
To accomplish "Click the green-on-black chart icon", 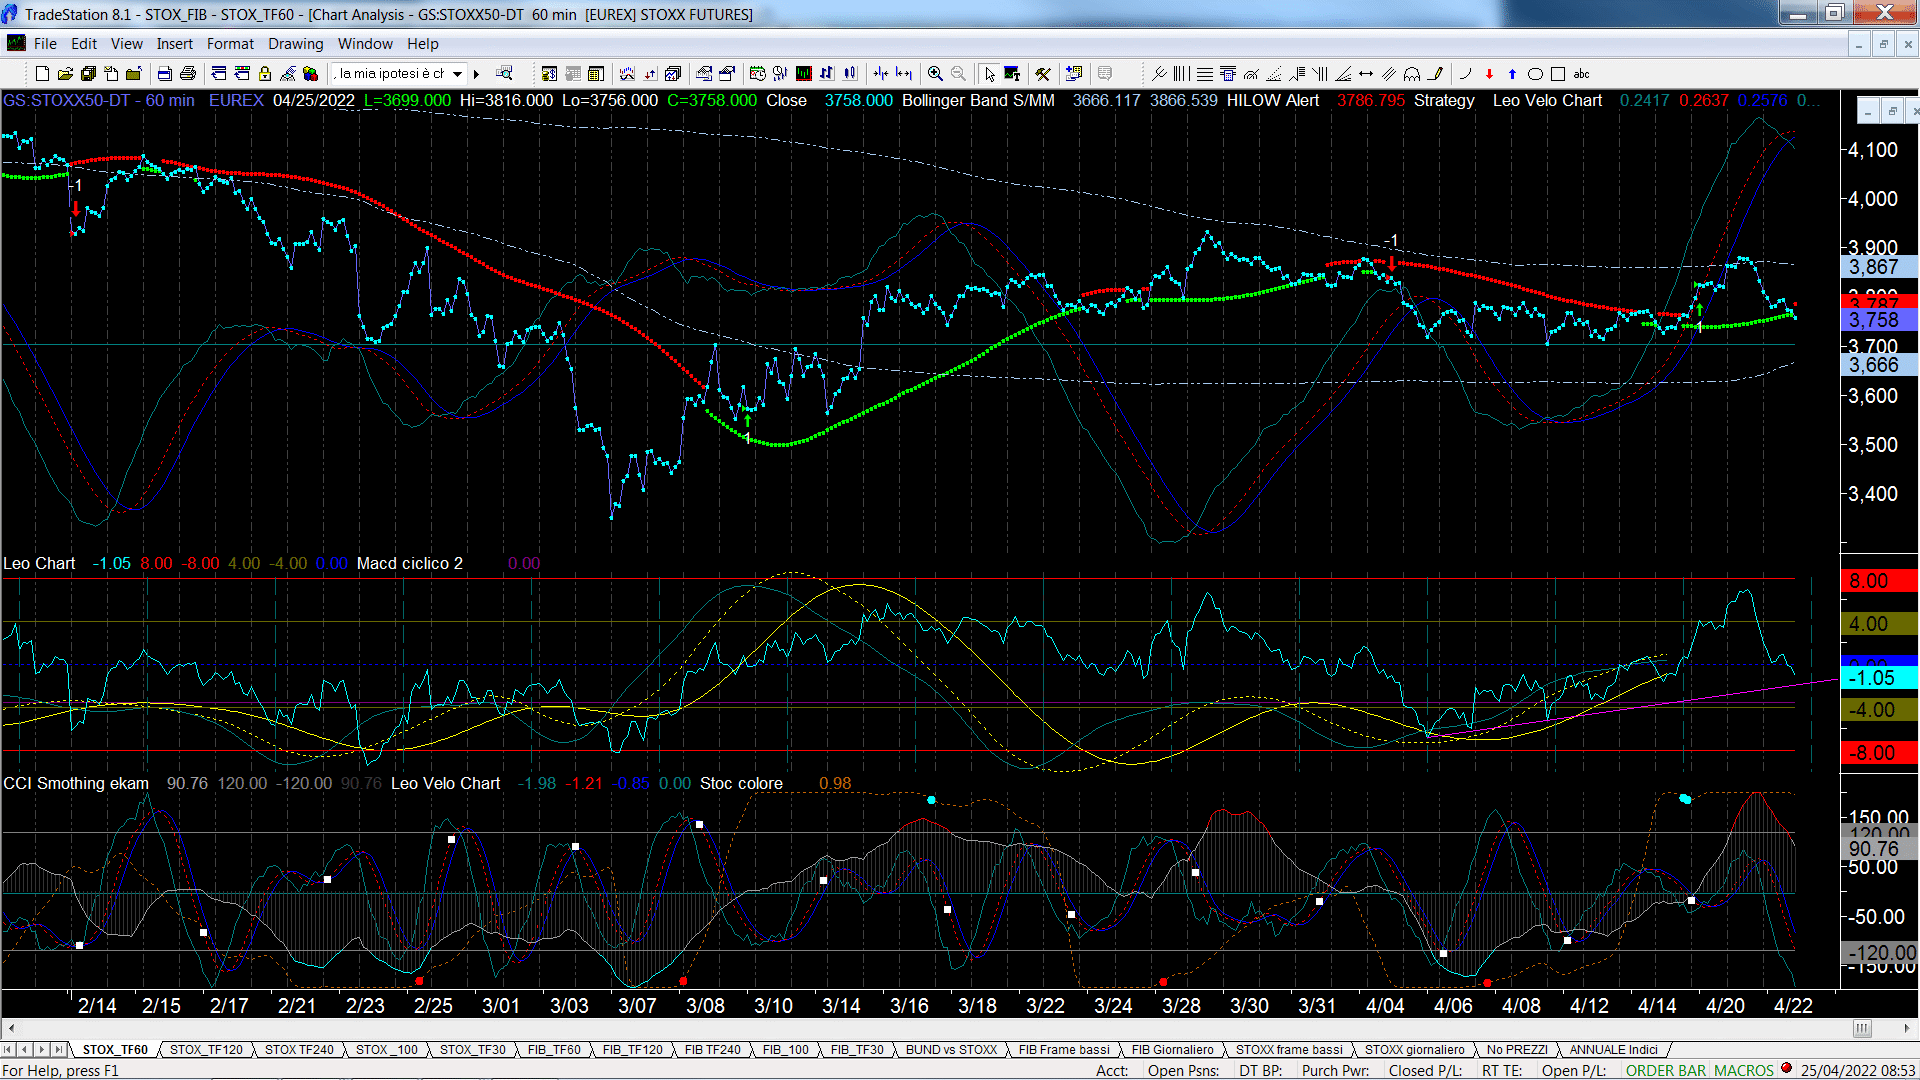I will [803, 73].
